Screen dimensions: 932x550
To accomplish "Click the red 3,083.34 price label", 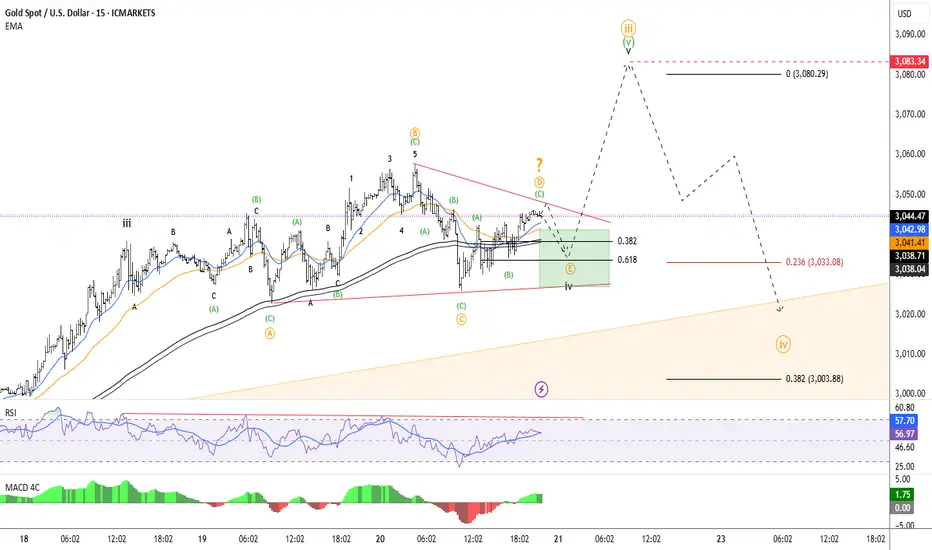I will coord(910,61).
